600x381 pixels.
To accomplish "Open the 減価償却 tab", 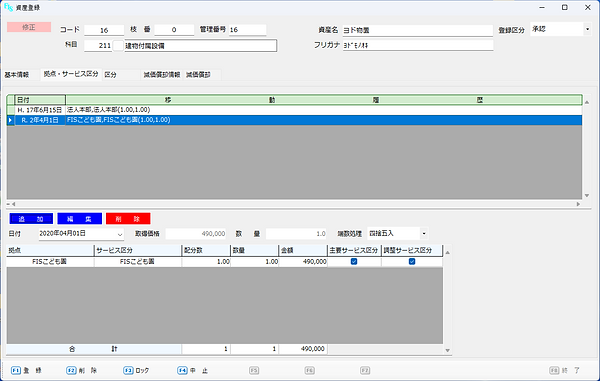I will 198,75.
